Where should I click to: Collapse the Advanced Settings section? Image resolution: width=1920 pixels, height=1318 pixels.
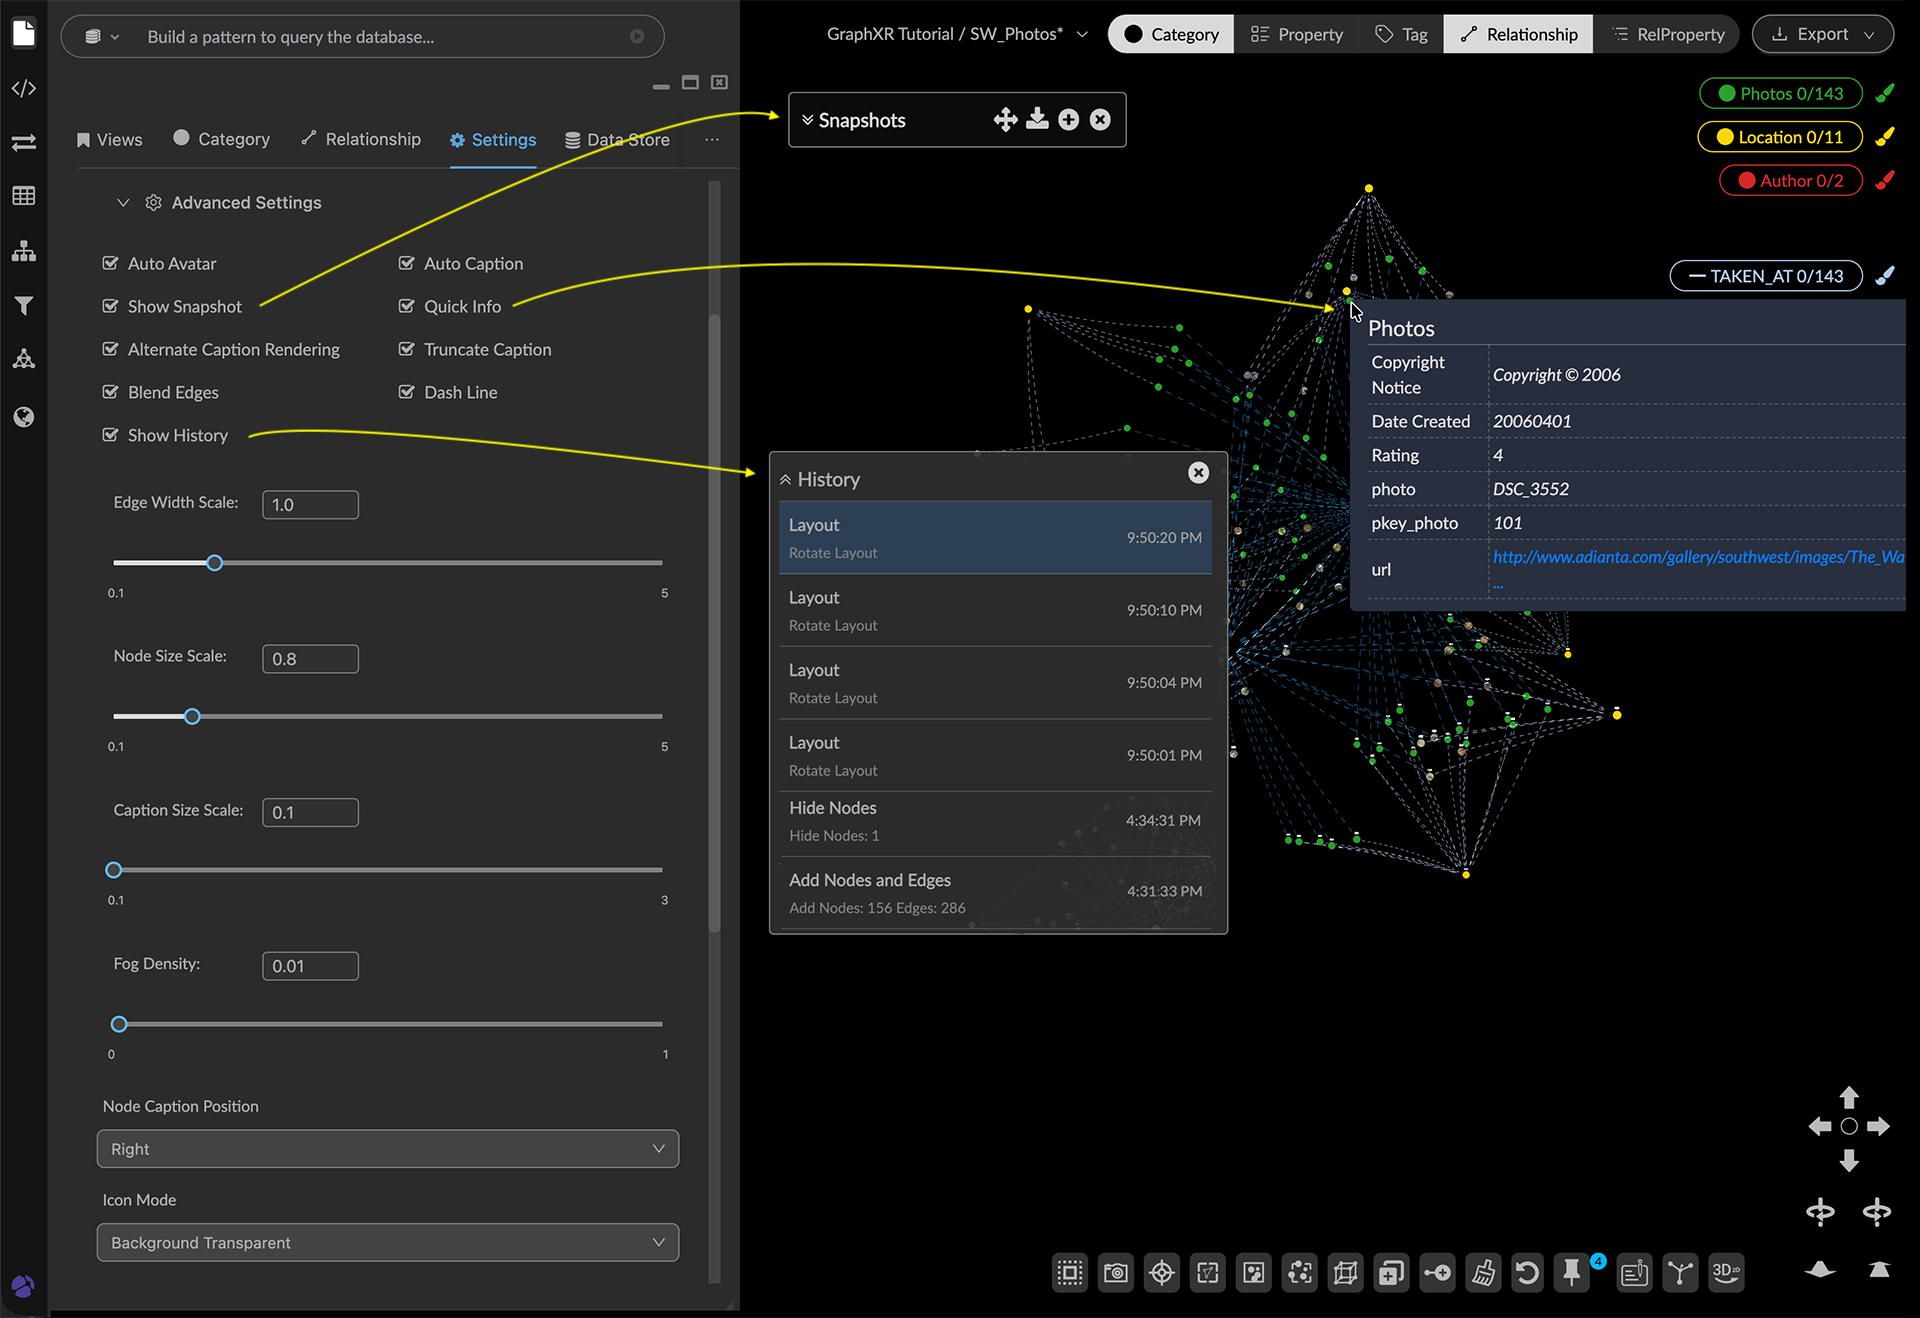(123, 202)
